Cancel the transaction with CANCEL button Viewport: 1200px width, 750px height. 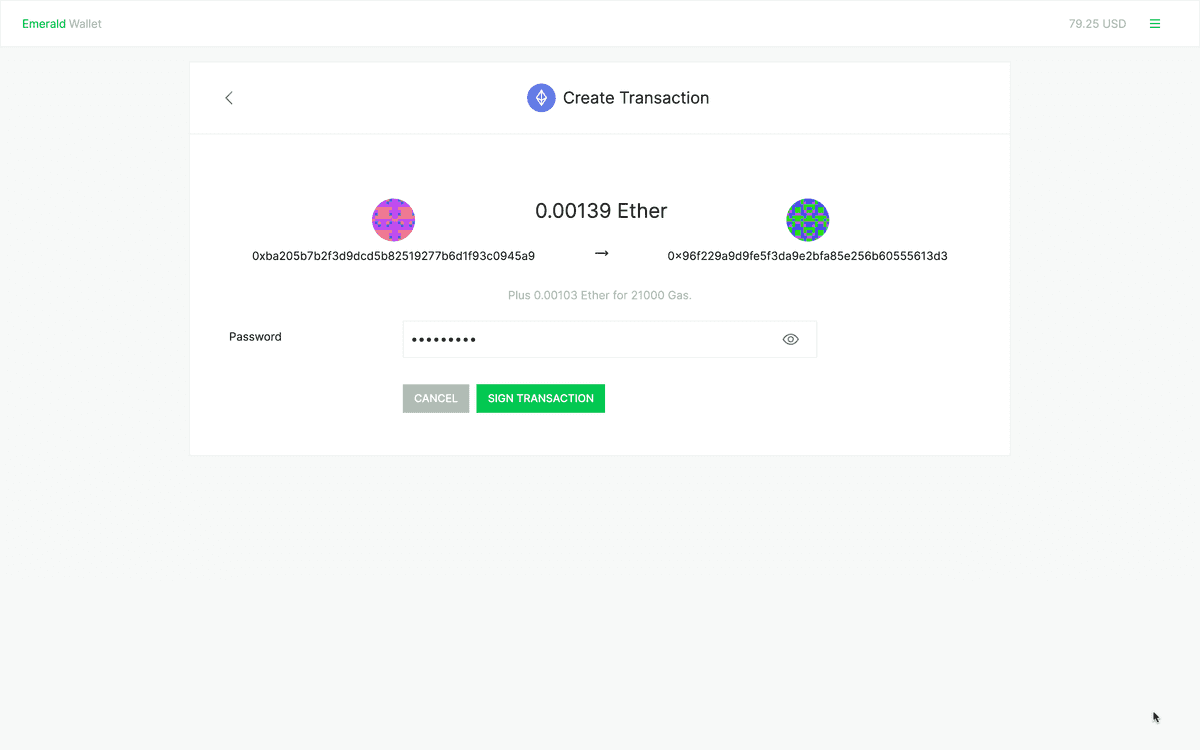[x=435, y=398]
